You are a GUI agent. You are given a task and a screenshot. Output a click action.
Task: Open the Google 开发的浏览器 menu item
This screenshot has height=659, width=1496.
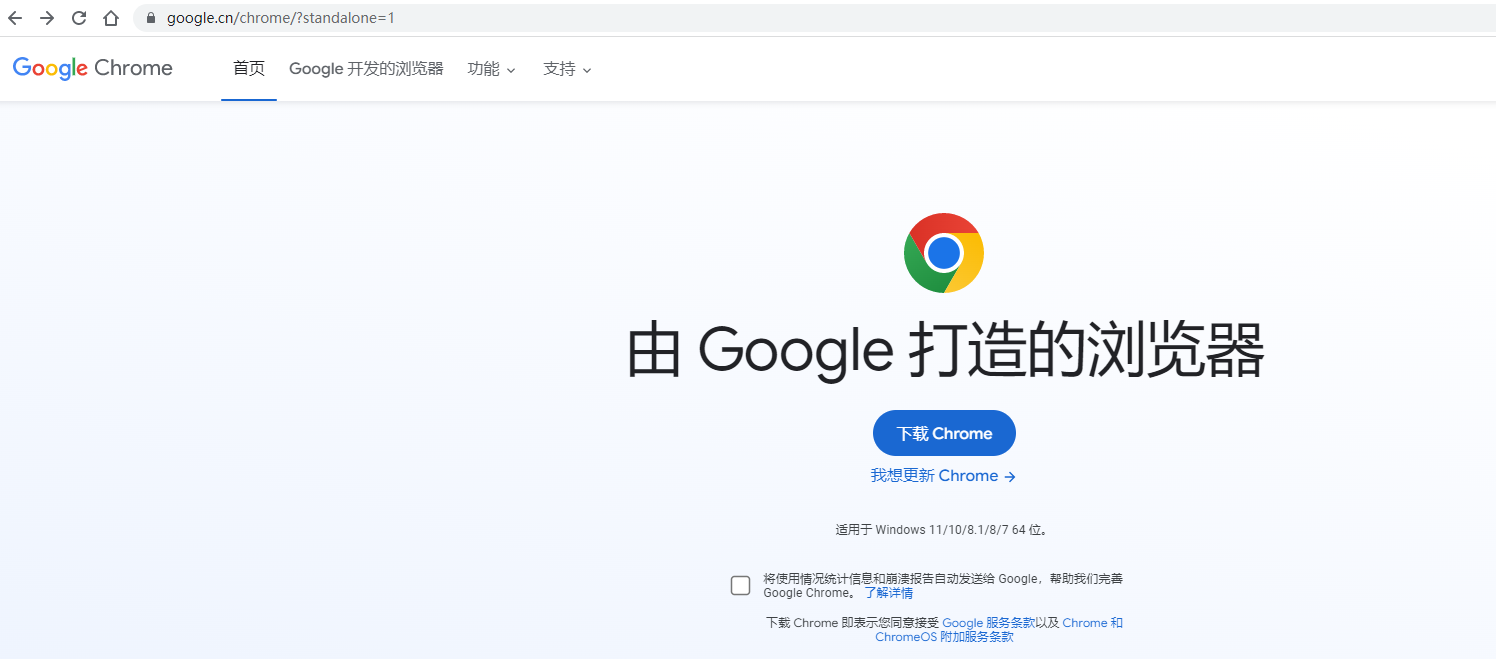365,68
